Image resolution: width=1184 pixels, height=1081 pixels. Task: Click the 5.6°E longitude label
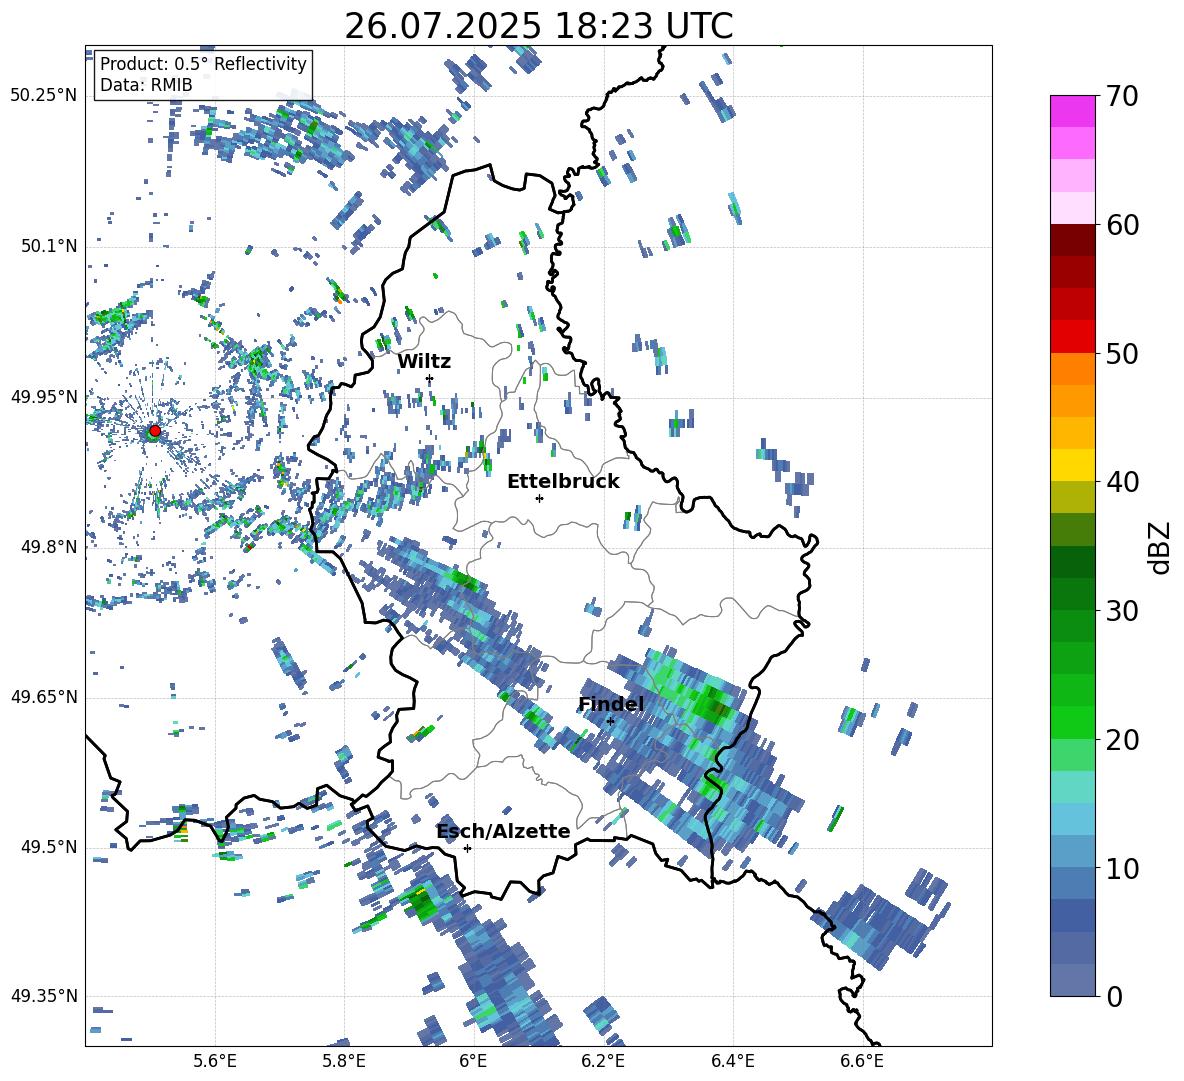pyautogui.click(x=215, y=1061)
